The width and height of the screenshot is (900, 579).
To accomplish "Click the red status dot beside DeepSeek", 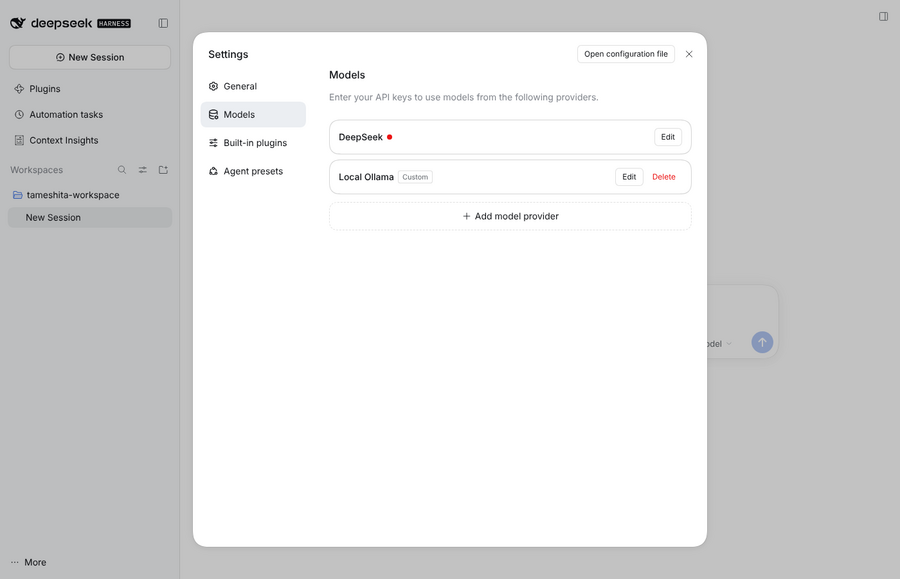I will pyautogui.click(x=389, y=137).
